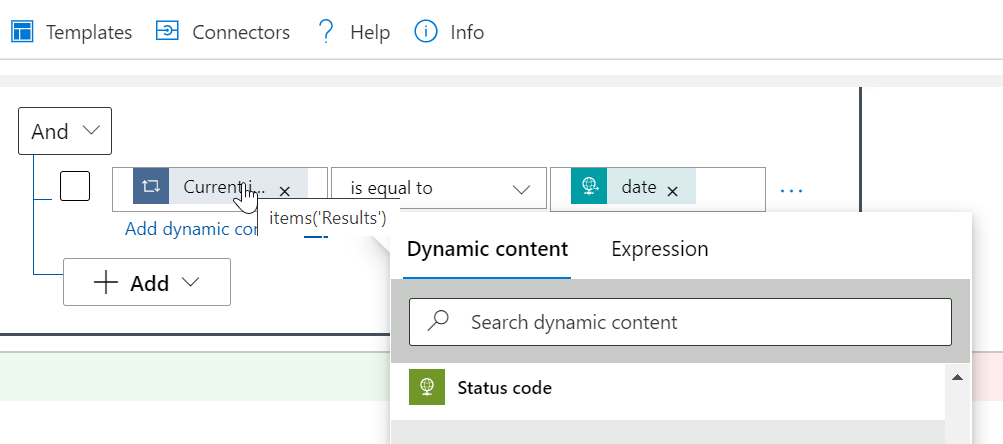Open the And operator dropdown
This screenshot has width=1003, height=444.
(65, 131)
